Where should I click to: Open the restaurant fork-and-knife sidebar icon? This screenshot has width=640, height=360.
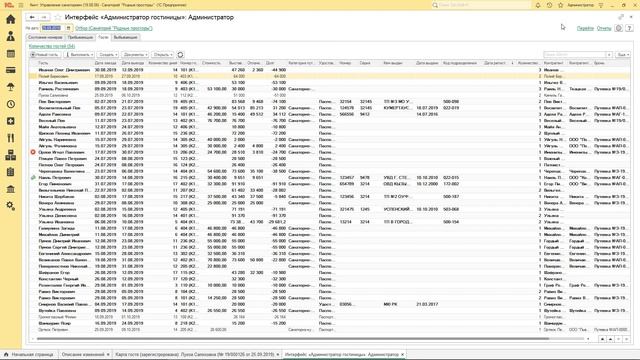(11, 138)
